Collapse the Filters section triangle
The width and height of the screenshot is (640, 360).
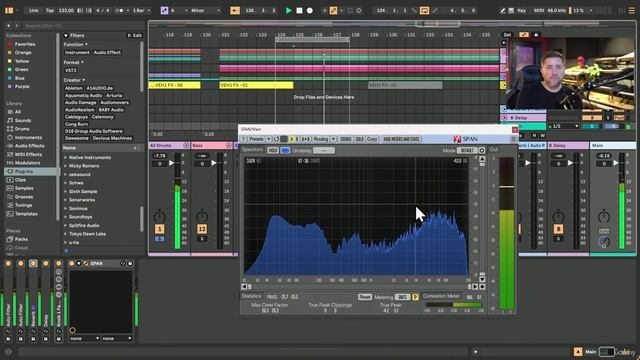click(66, 36)
